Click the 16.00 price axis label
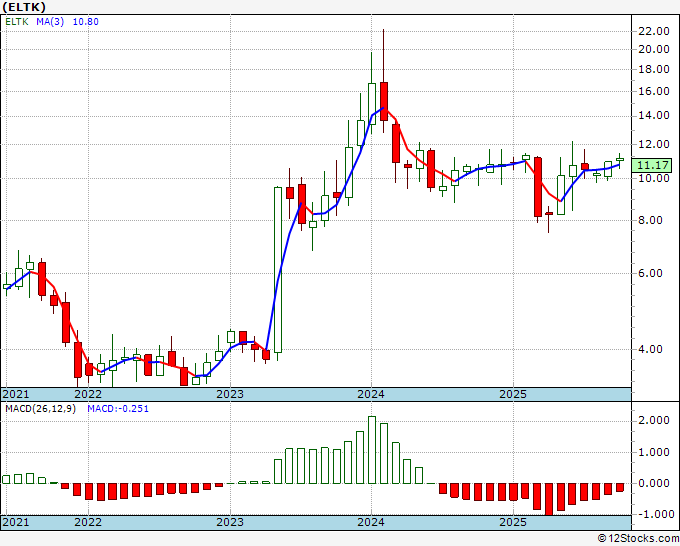Viewport: 680px width, 546px height. (x=654, y=91)
